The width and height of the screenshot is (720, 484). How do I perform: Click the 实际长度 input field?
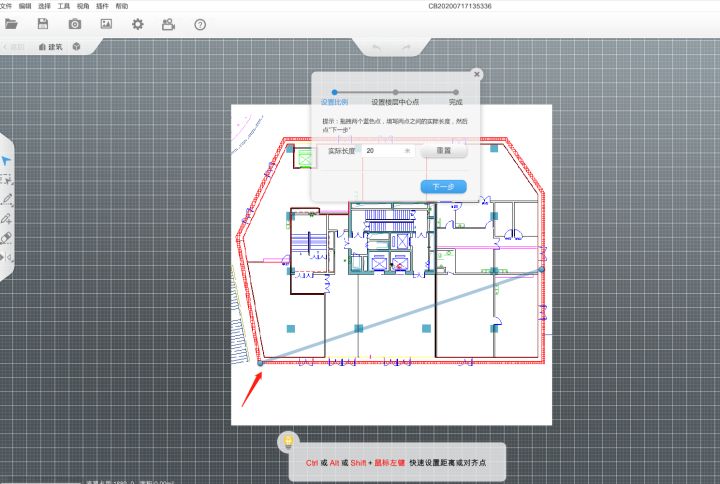tap(388, 151)
